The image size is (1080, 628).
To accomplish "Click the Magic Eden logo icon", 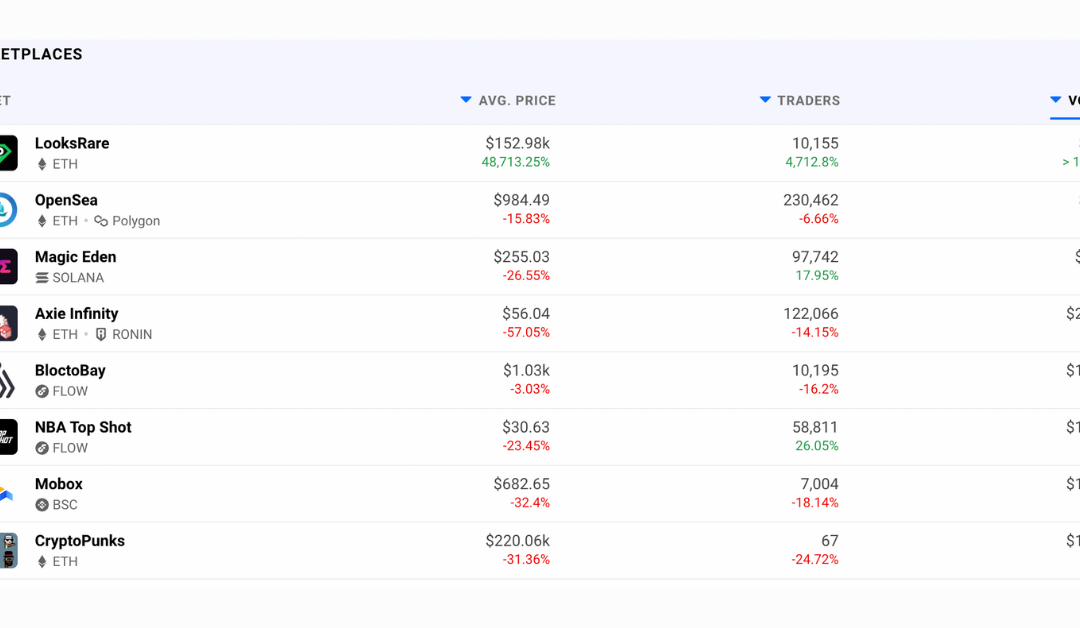I will point(8,266).
